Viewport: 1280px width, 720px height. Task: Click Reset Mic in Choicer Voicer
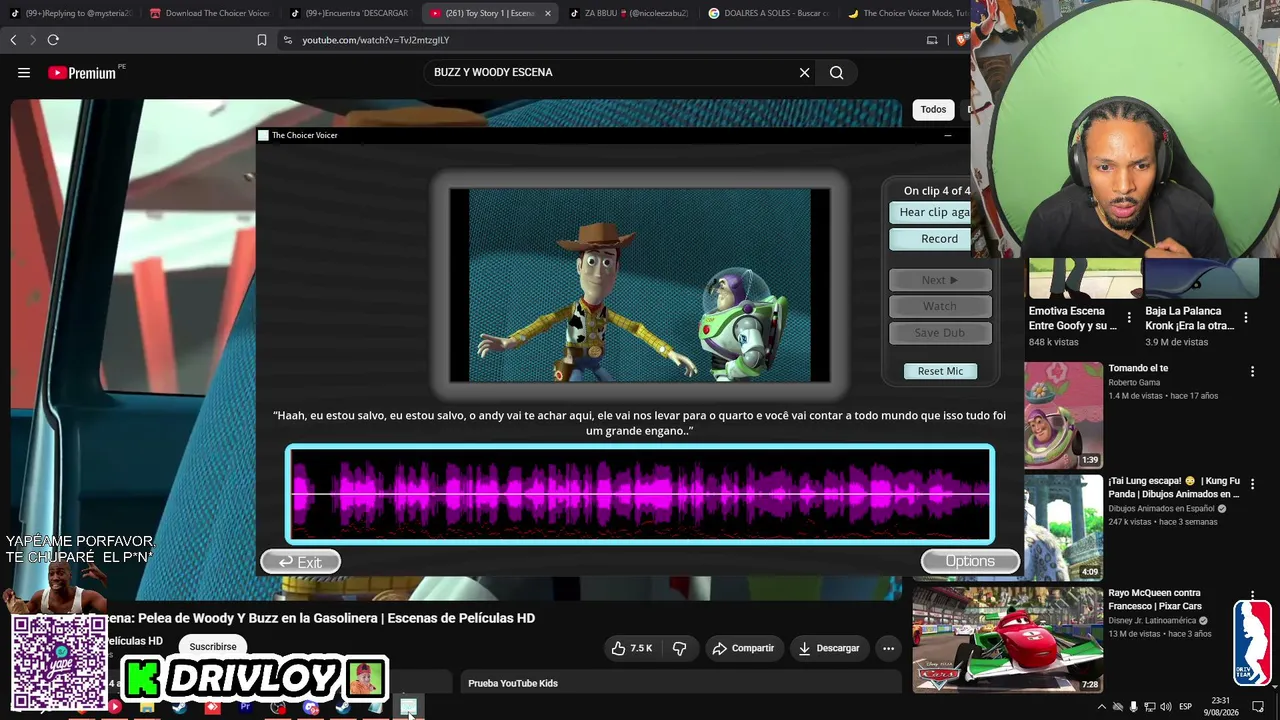tap(941, 371)
